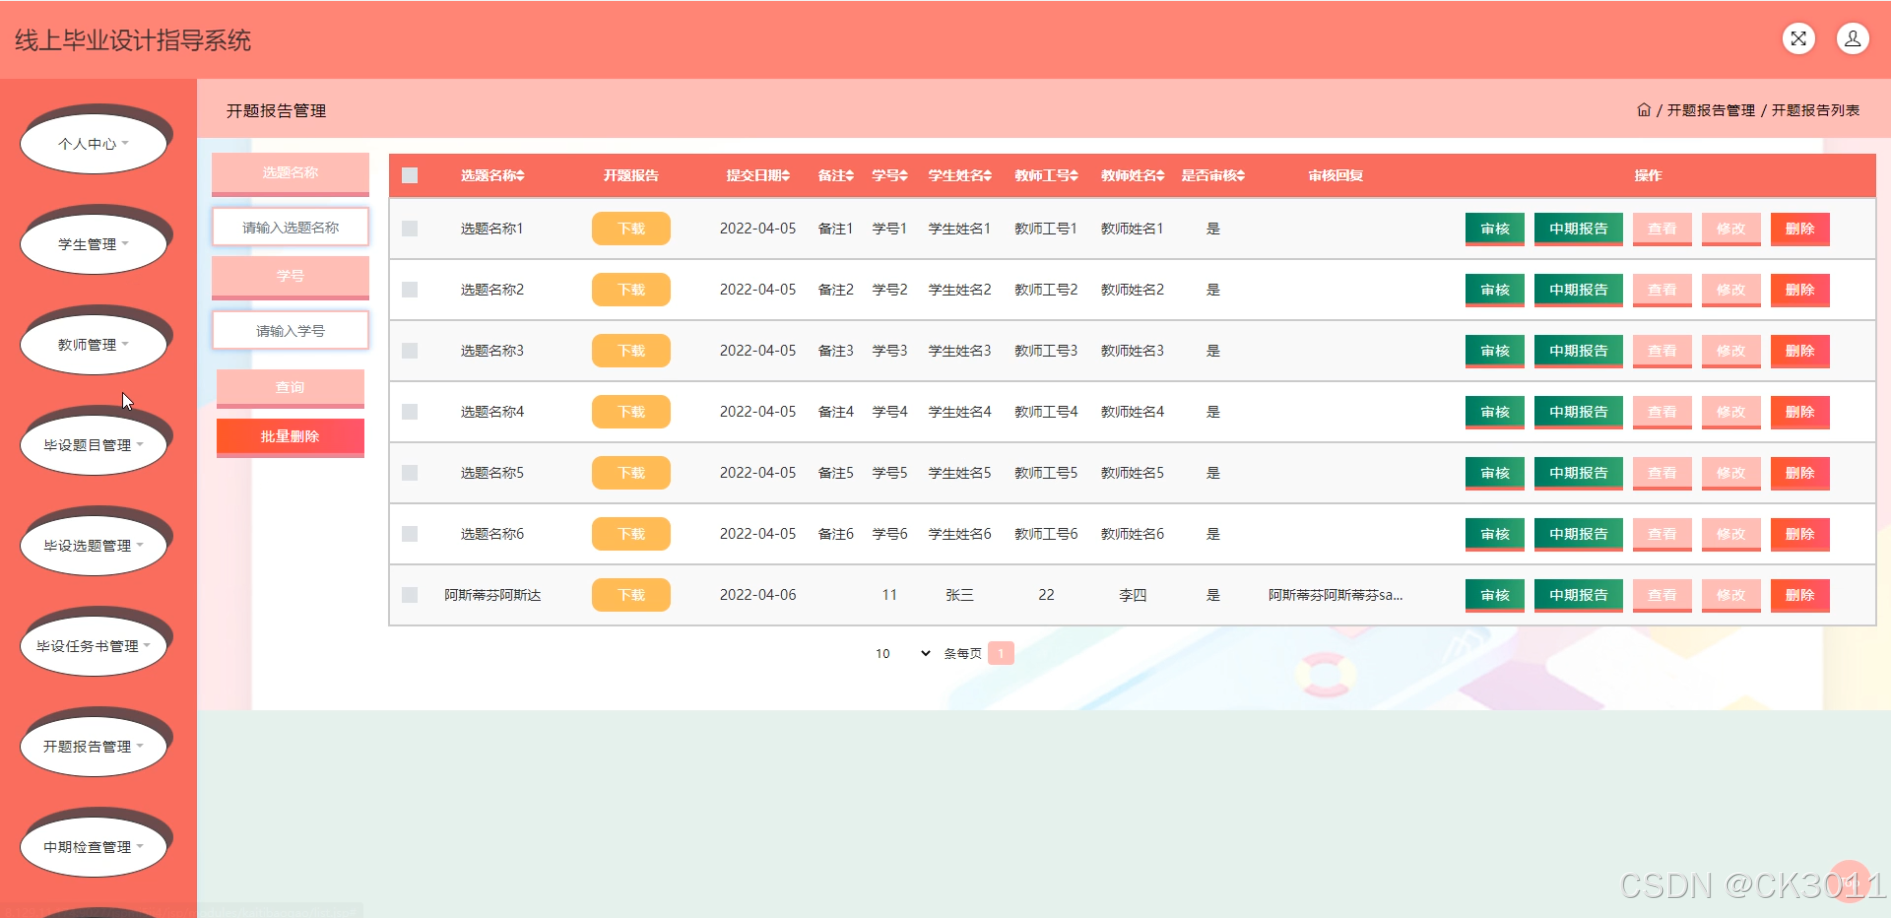Screen dimensions: 1891x918
Task: Open the rows-per-page dropdown showing 10
Action: (x=903, y=653)
